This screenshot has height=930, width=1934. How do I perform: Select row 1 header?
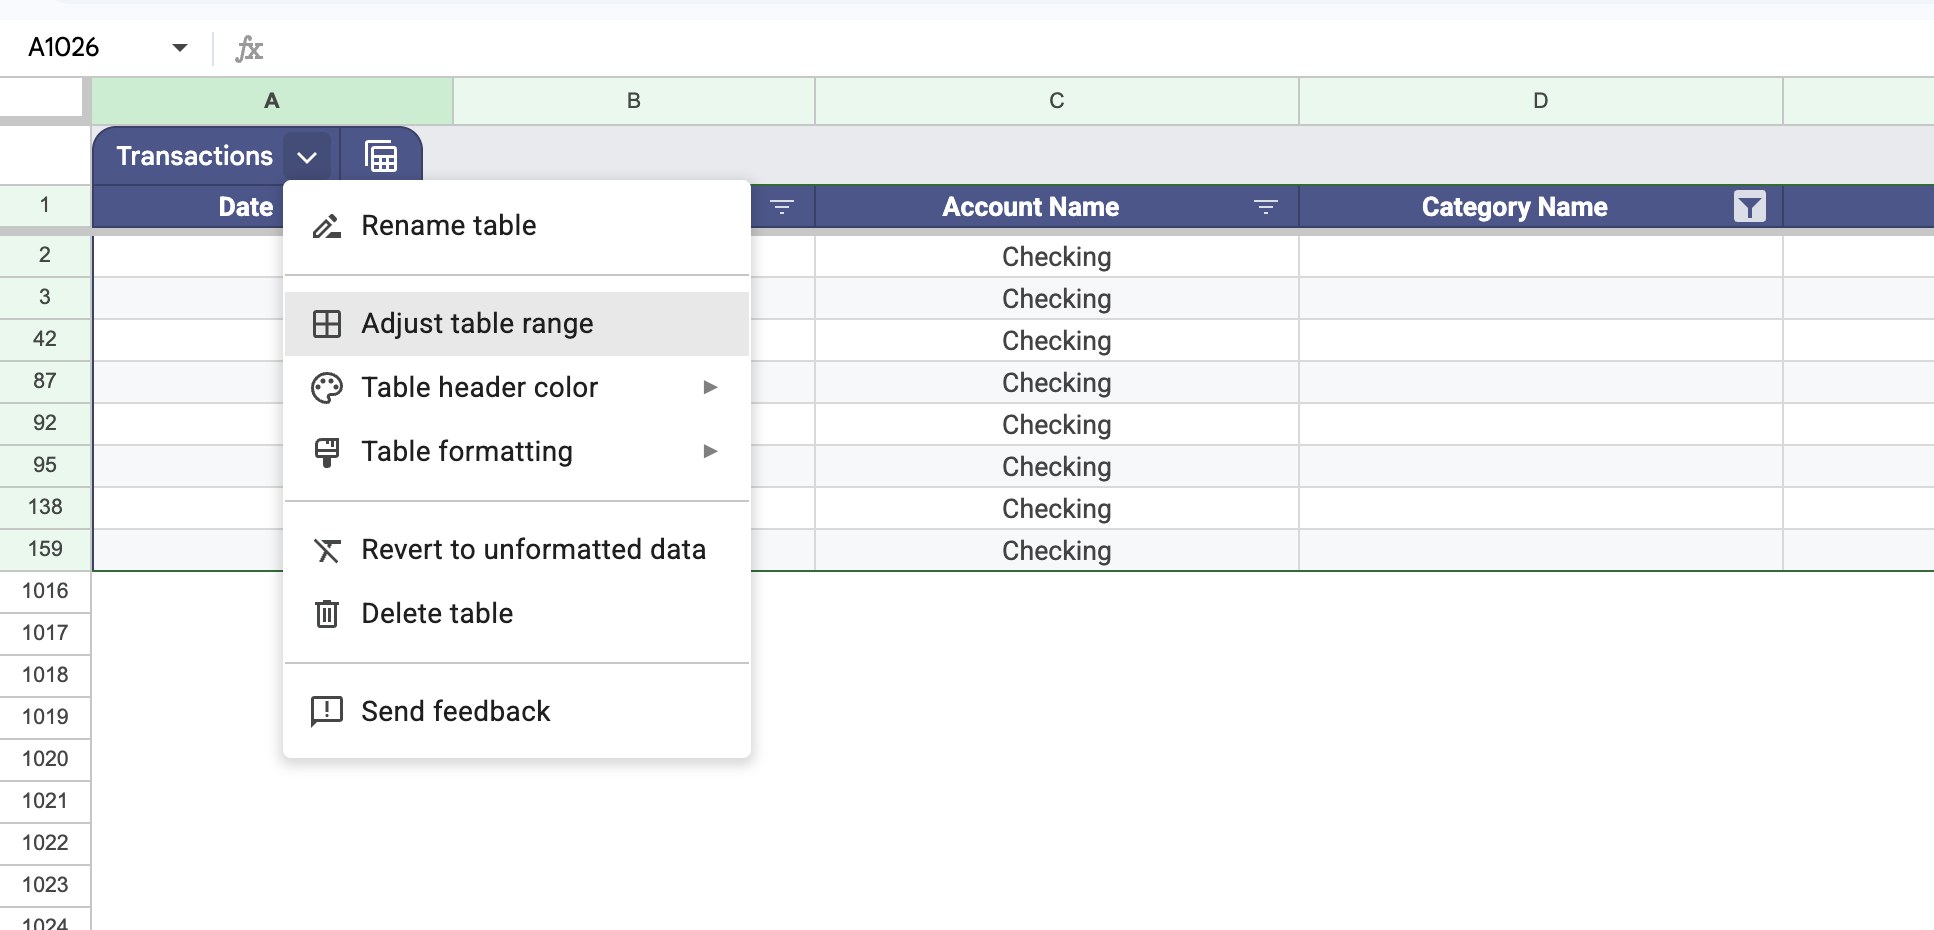point(45,205)
